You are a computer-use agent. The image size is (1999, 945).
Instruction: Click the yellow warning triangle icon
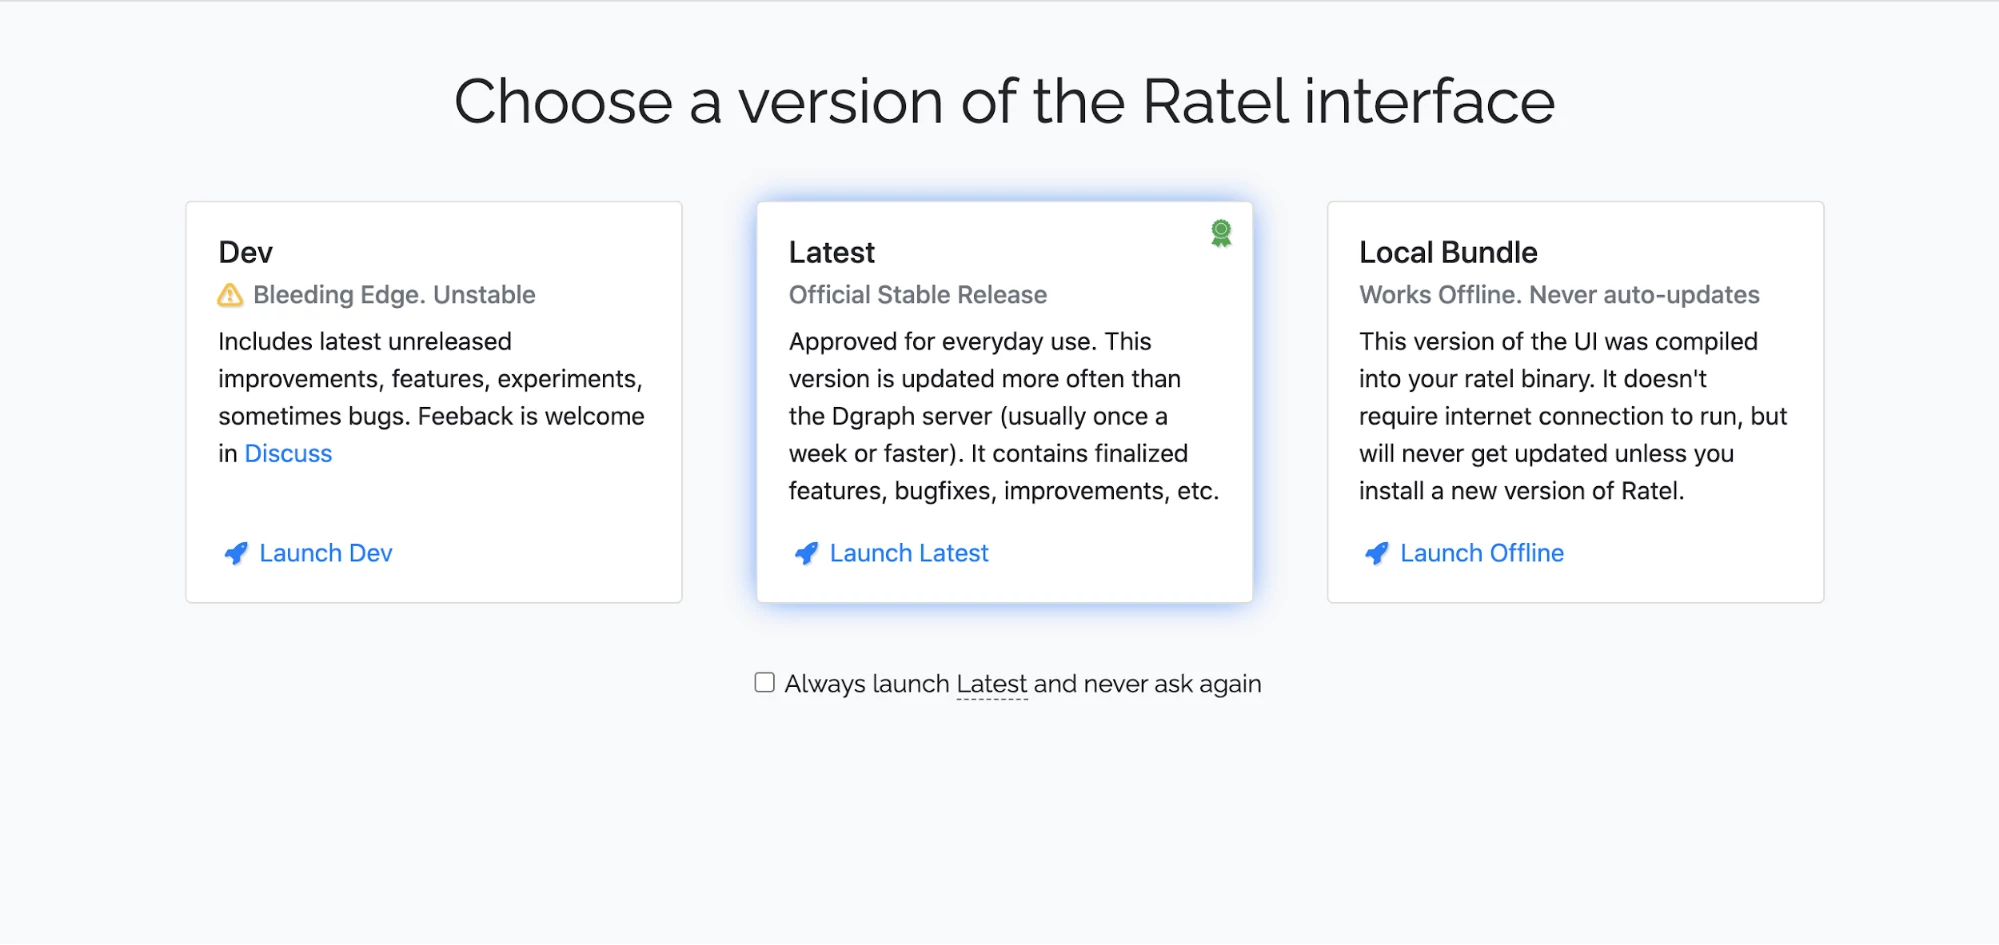pos(230,295)
